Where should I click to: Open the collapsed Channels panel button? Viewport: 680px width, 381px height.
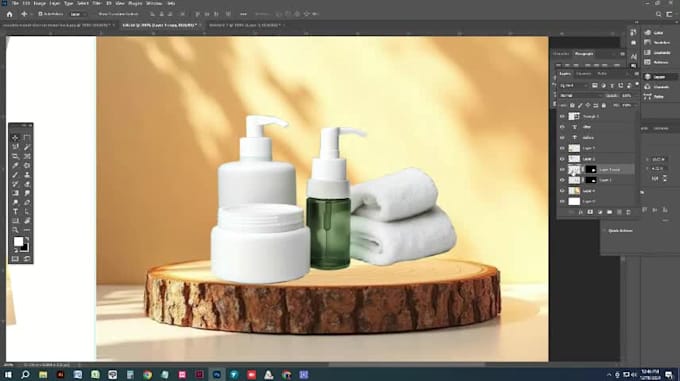658,87
